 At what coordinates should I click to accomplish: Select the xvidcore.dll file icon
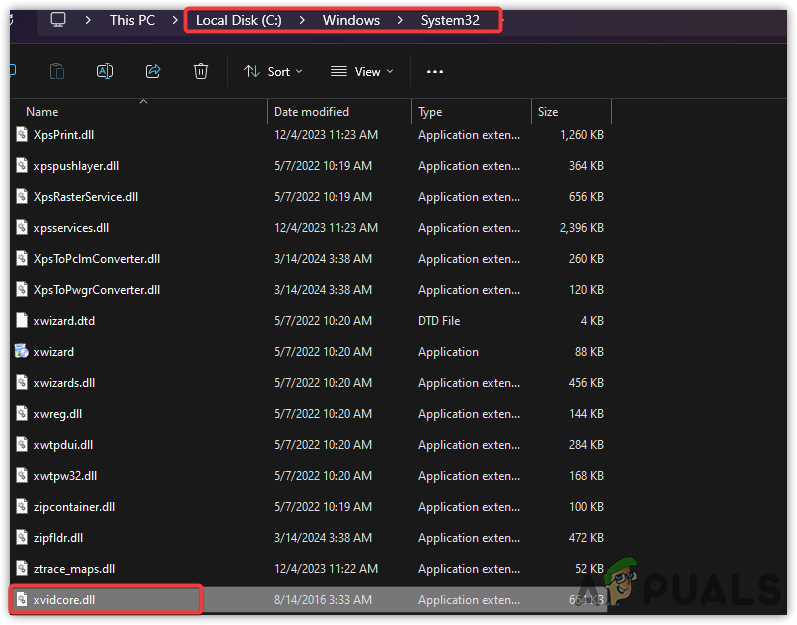tap(22, 600)
